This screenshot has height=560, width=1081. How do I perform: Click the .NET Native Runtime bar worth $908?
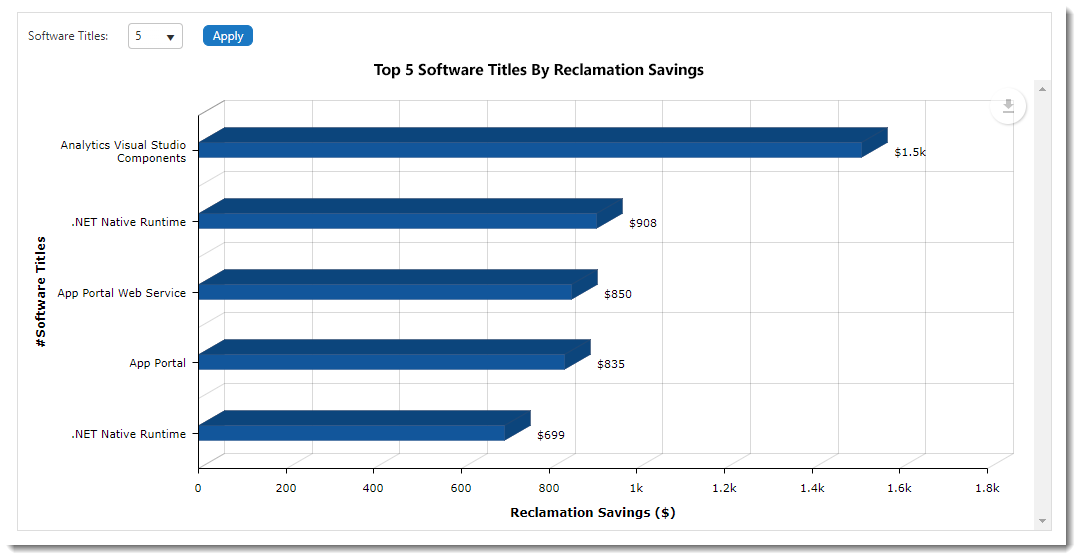click(x=398, y=220)
